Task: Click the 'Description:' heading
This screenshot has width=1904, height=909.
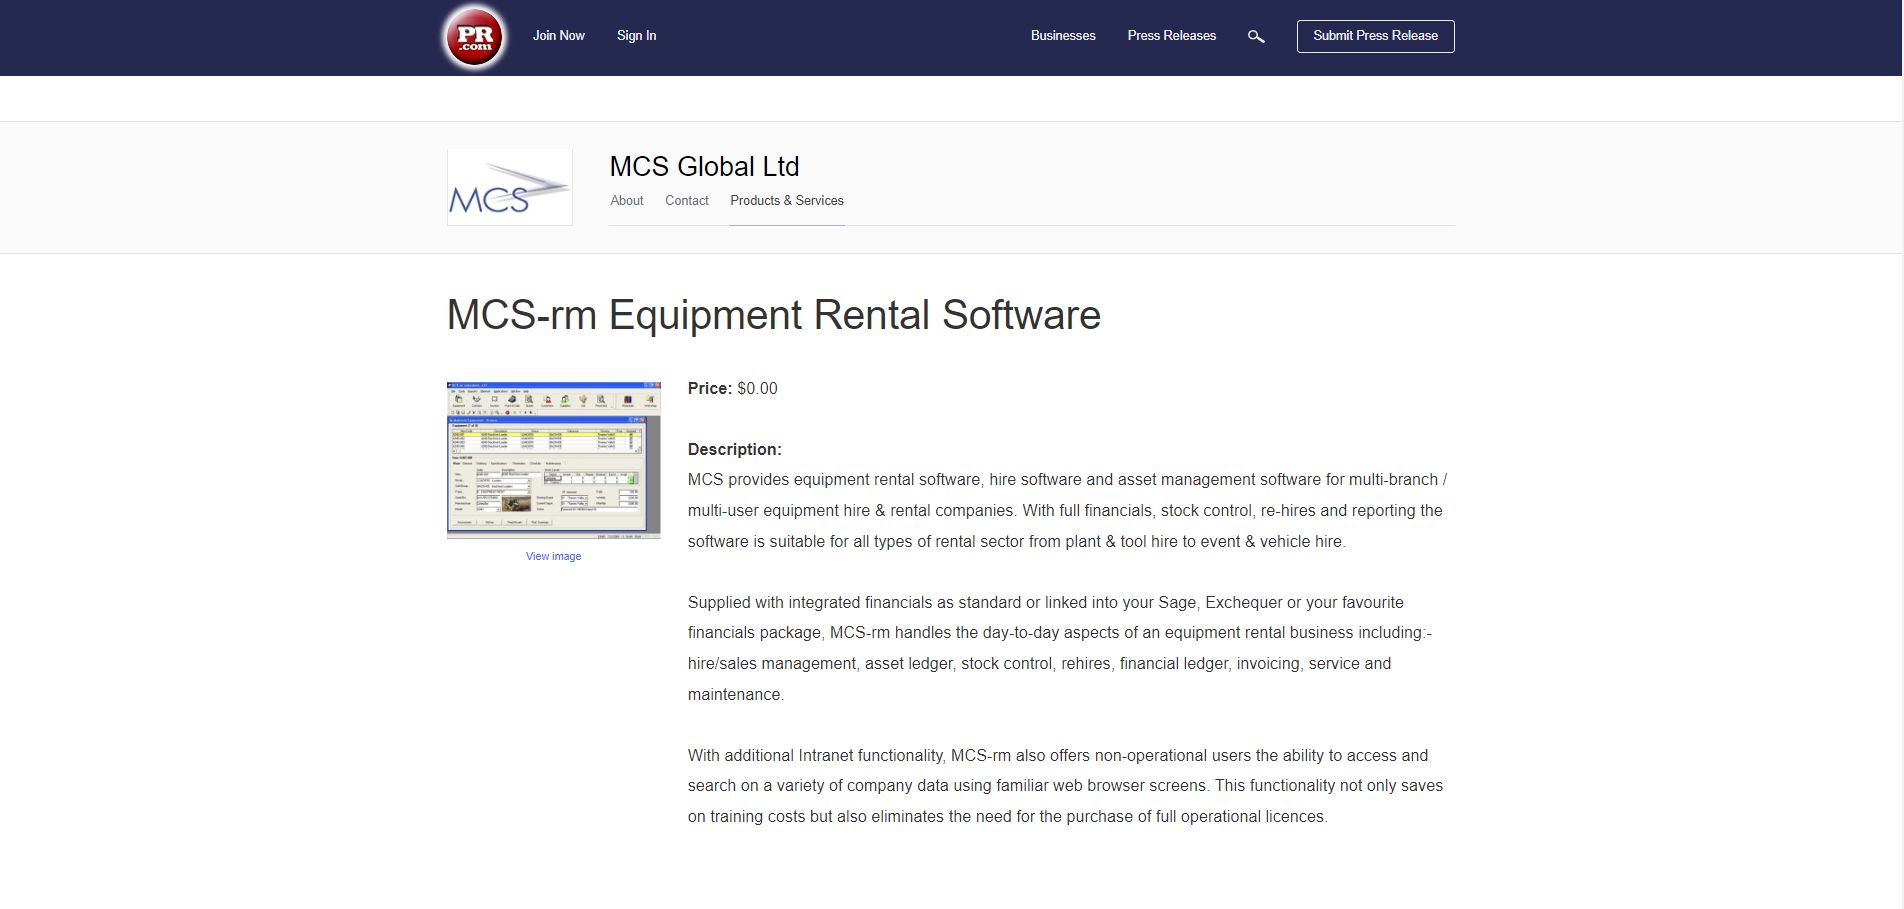Action: (734, 449)
